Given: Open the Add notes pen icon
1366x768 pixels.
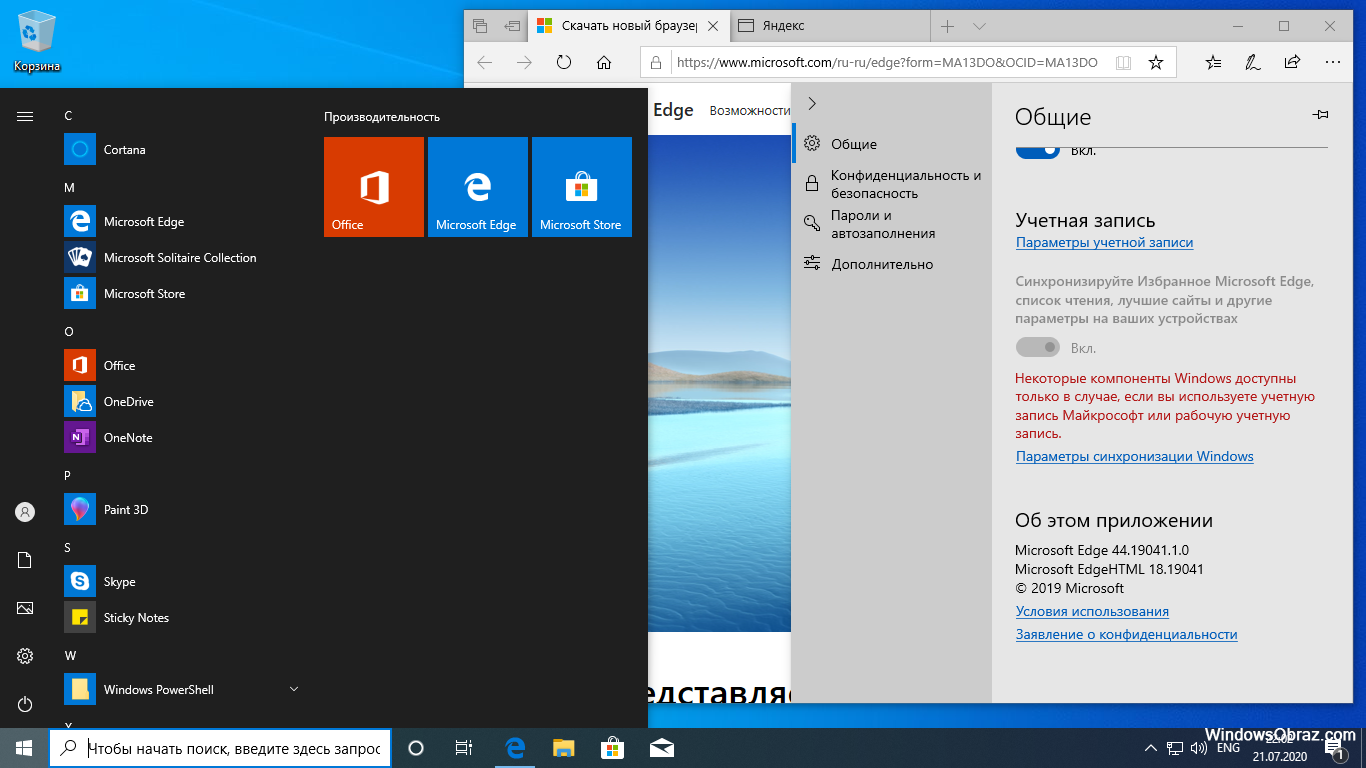Looking at the screenshot, I should (x=1252, y=62).
